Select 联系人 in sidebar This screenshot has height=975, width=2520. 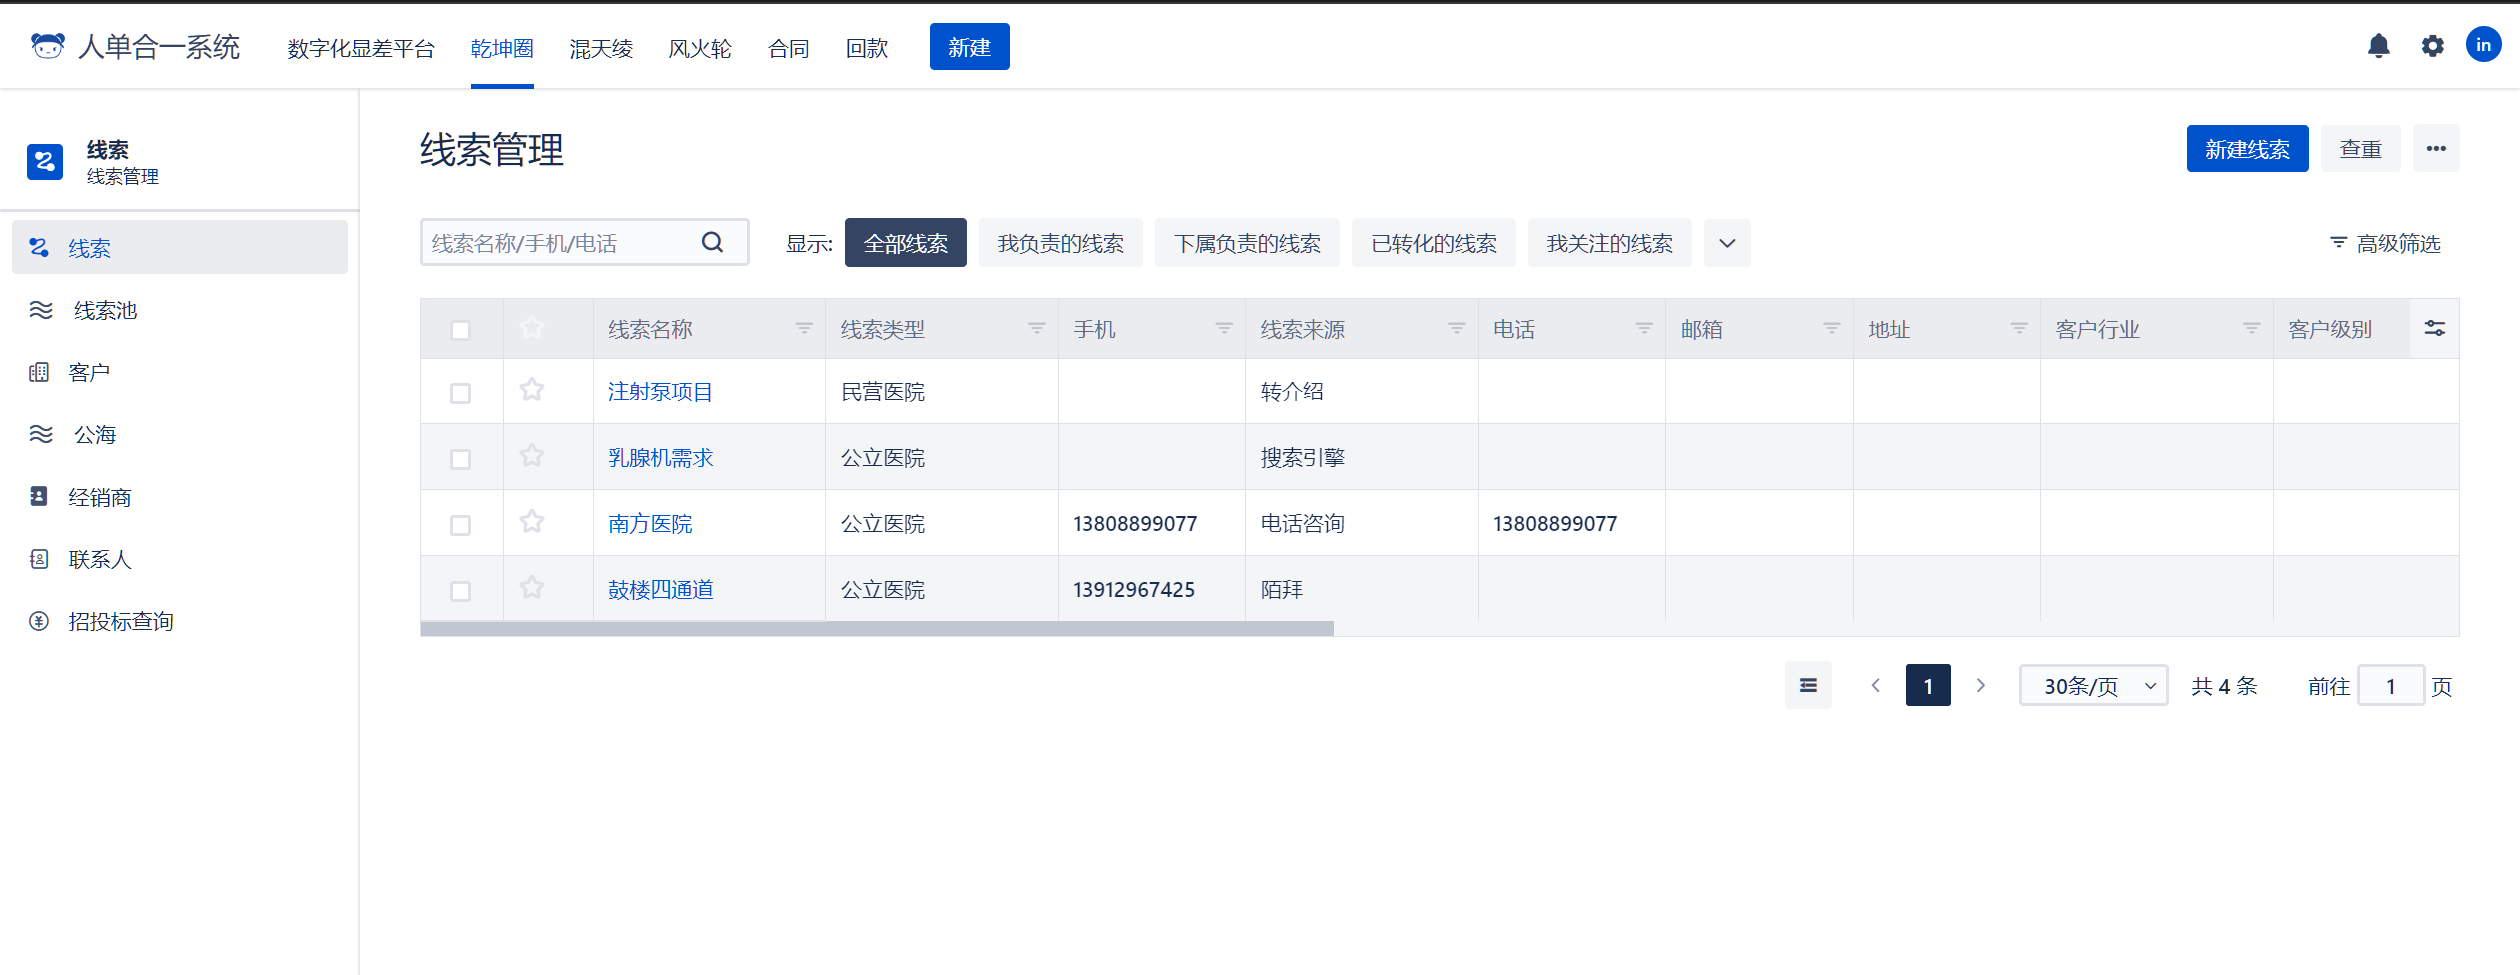180,559
